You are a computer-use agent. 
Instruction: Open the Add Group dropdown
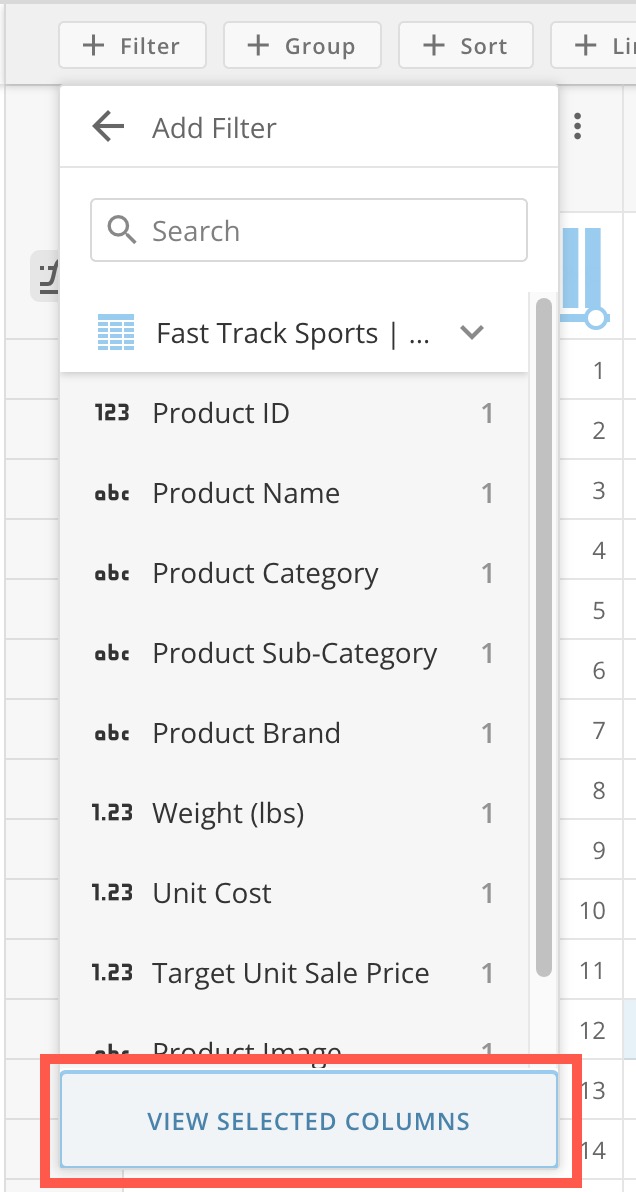(301, 44)
